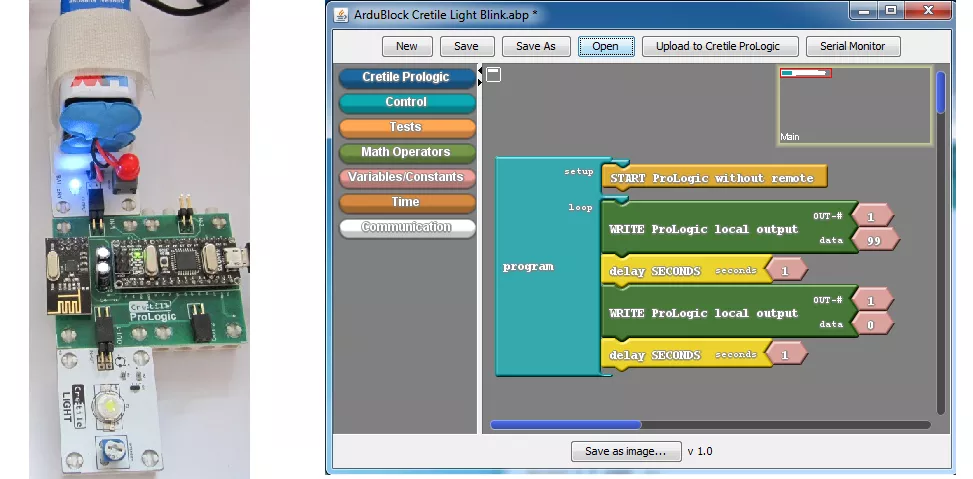Click the Open button
Image resolution: width=973 pixels, height=479 pixels.
pyautogui.click(x=606, y=46)
